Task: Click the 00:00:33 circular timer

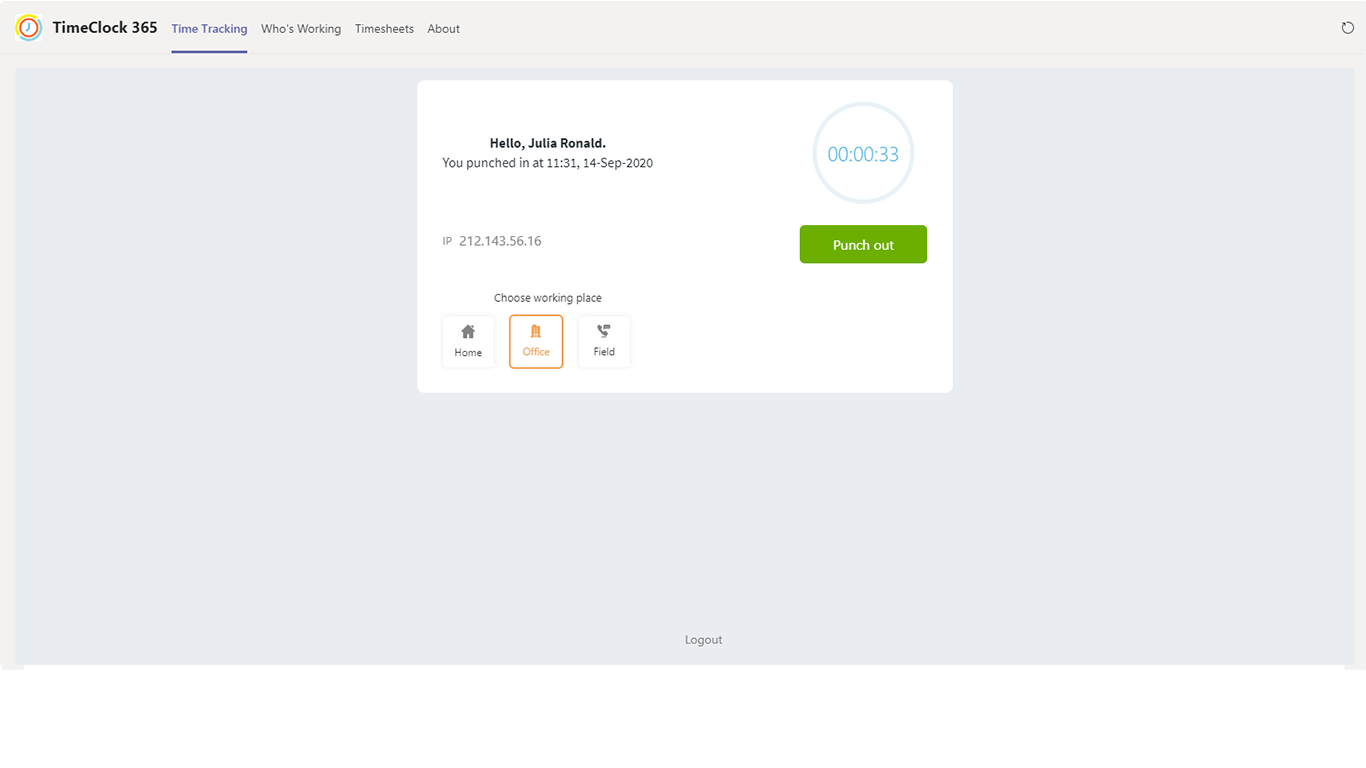Action: 863,154
